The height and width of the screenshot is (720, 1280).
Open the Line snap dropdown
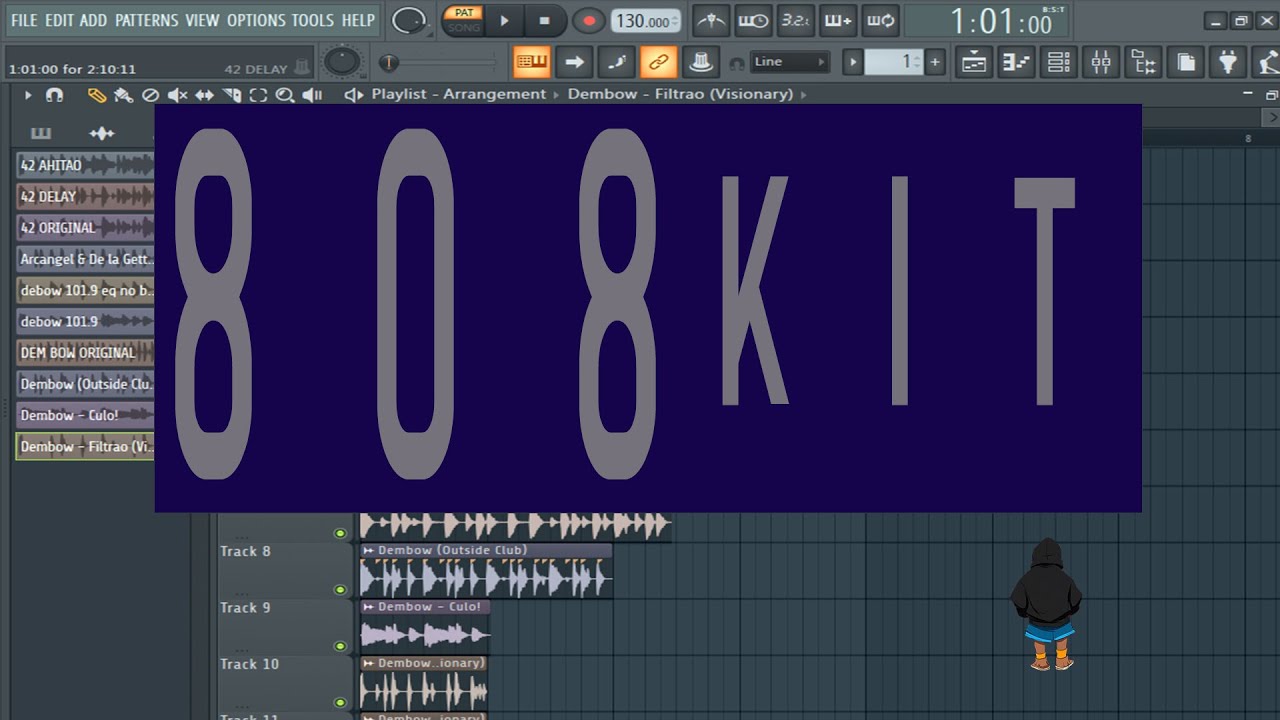(790, 62)
